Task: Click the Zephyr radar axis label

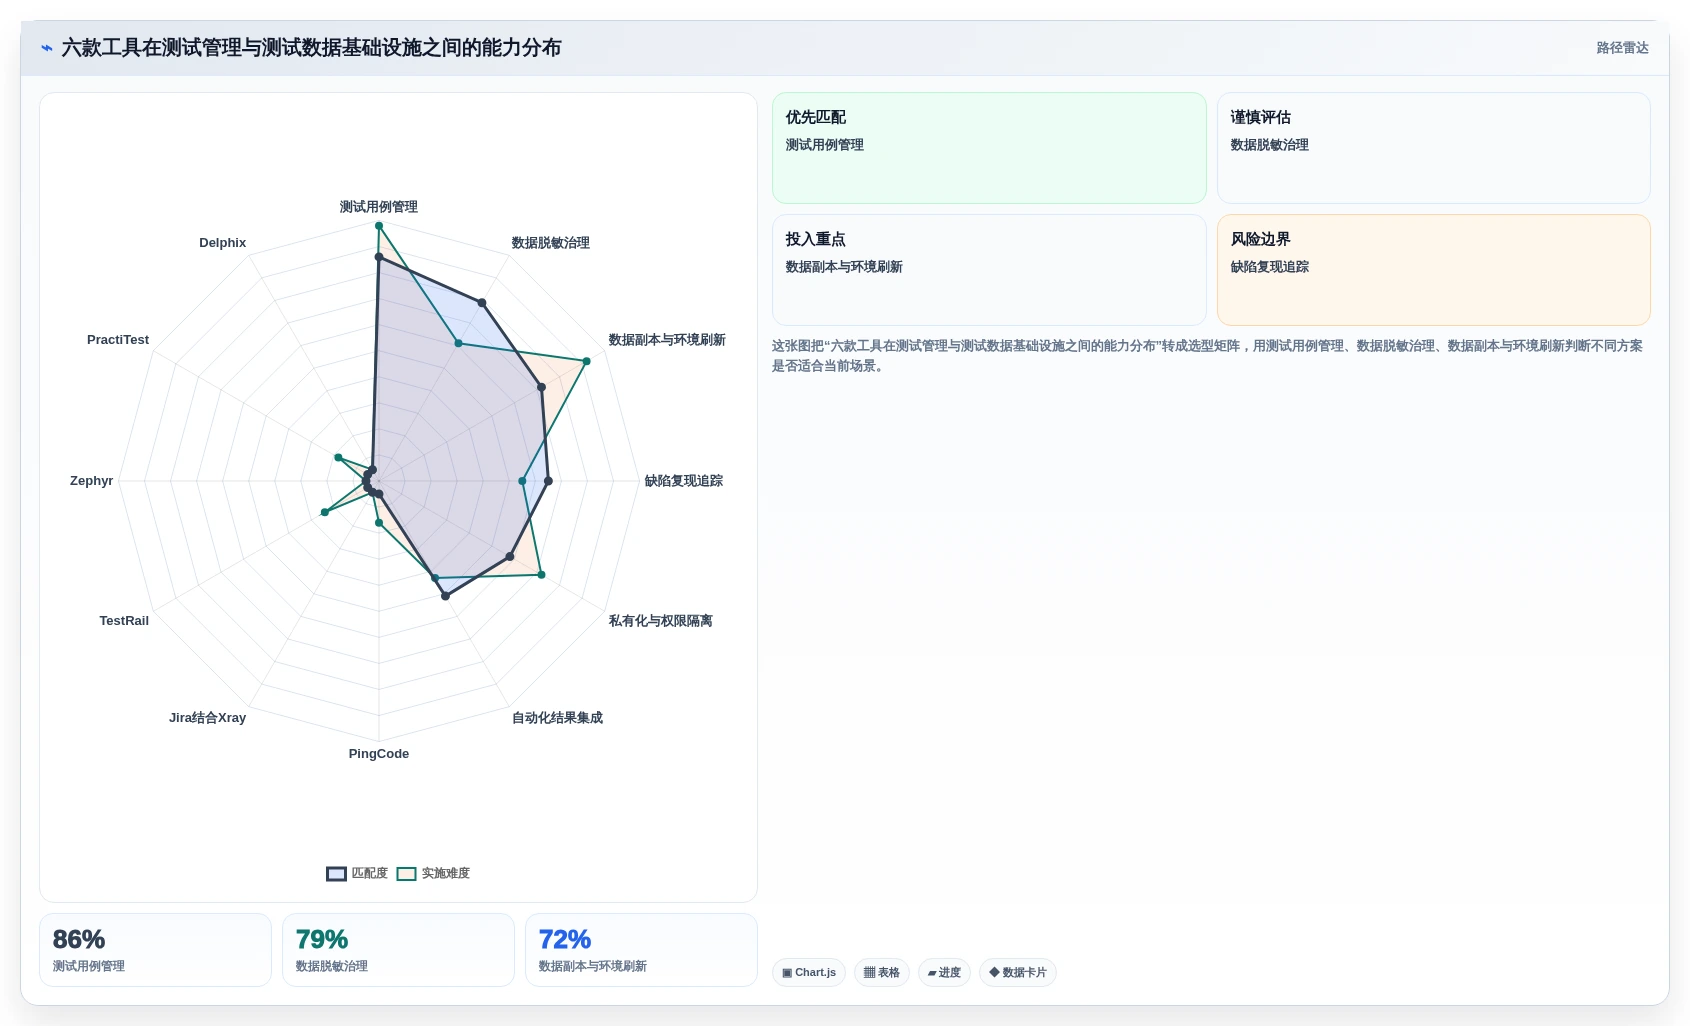Action: tap(92, 481)
